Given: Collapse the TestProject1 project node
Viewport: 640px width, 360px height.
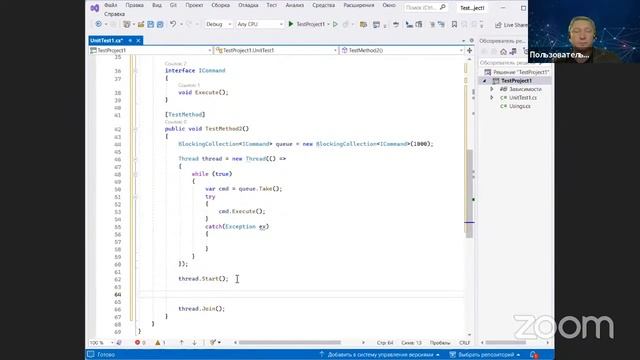Looking at the screenshot, I should pos(485,81).
